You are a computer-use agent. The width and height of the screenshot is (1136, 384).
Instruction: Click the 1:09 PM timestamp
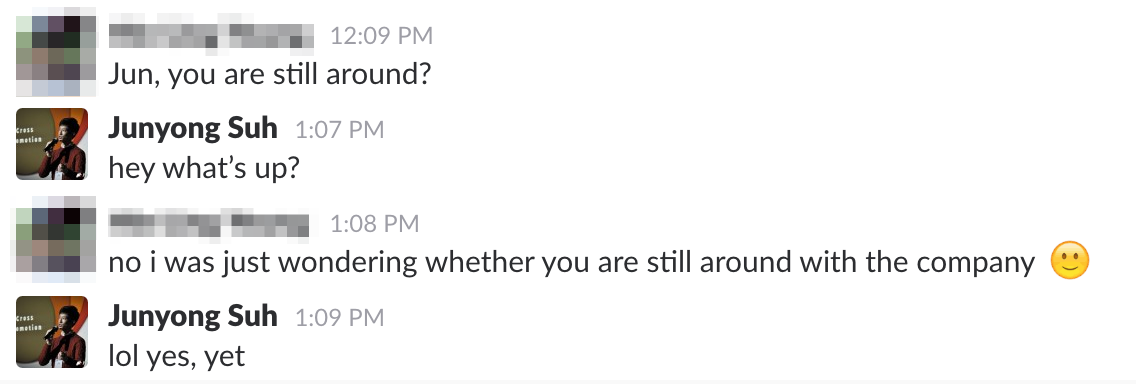pos(340,317)
